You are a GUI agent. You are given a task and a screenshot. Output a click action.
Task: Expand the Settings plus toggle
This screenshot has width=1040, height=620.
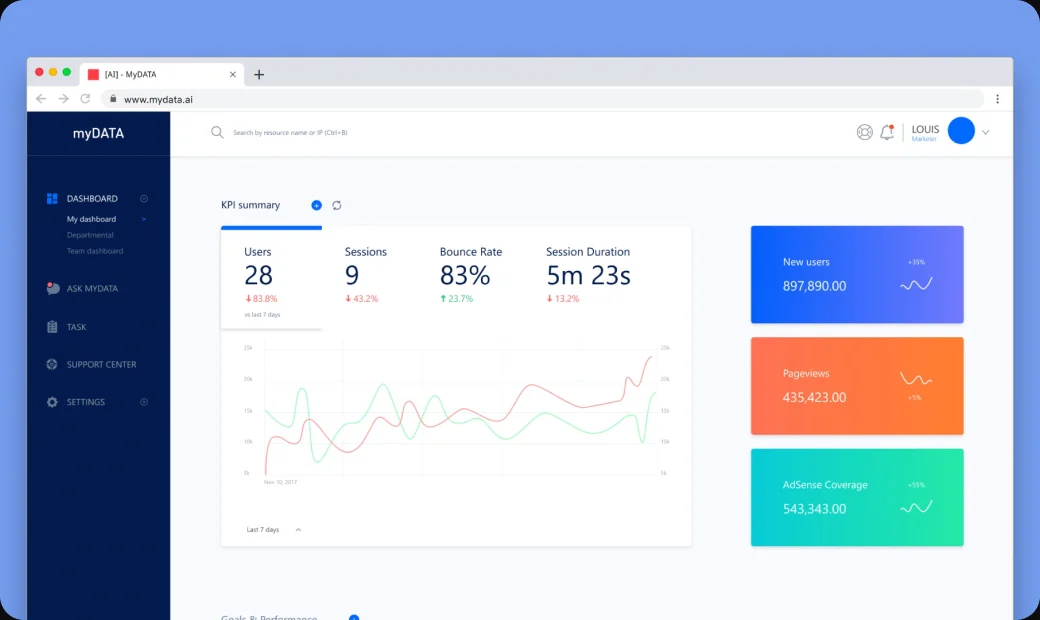coord(144,402)
